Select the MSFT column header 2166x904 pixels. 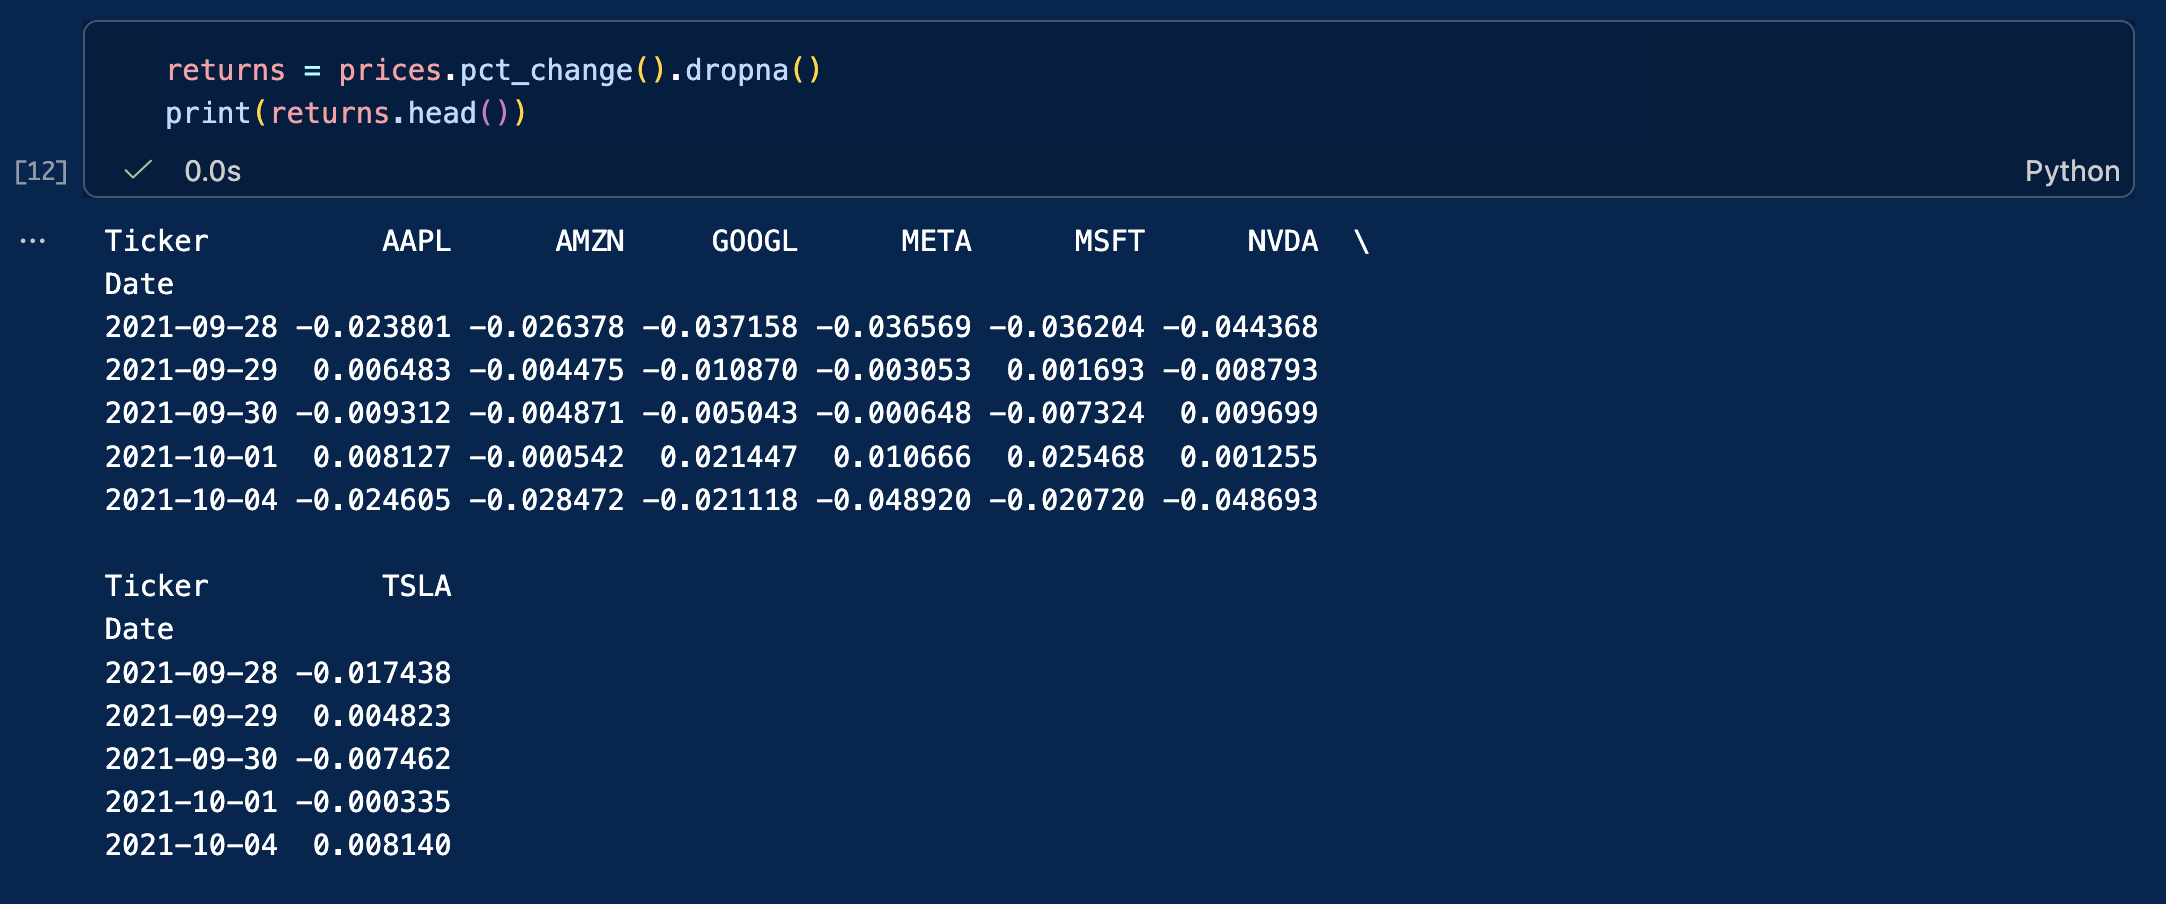[1110, 241]
